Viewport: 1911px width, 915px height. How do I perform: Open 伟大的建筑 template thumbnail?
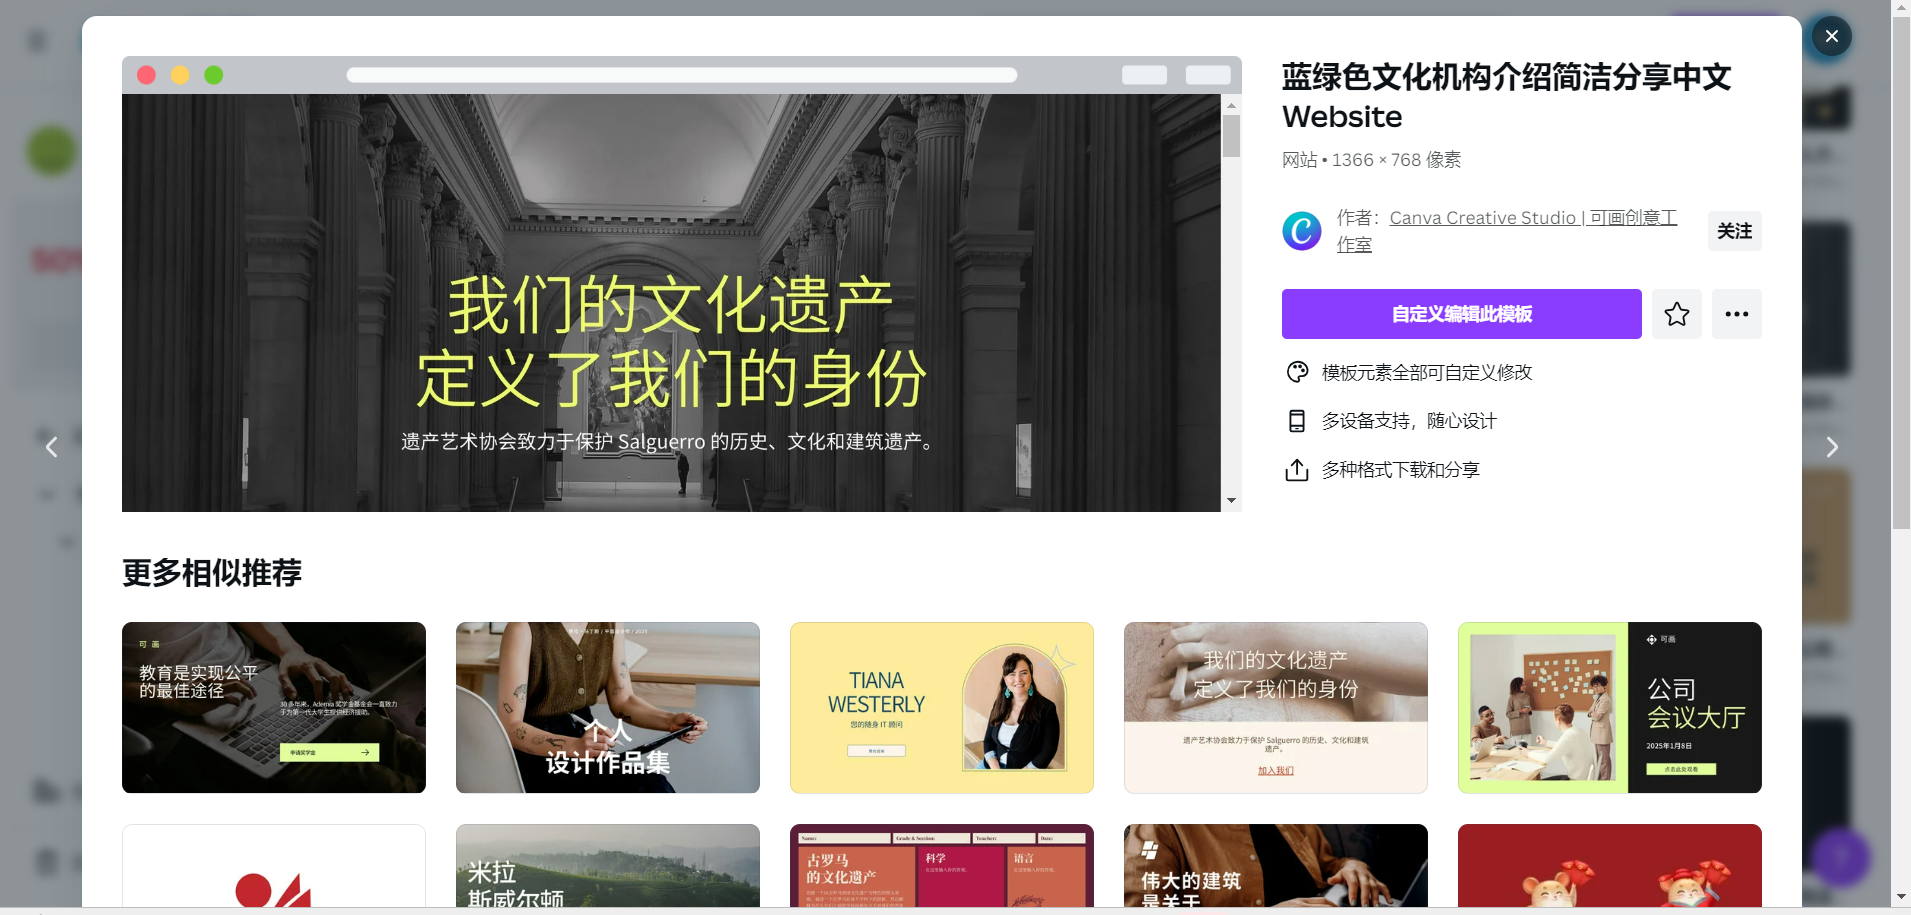pos(1276,866)
